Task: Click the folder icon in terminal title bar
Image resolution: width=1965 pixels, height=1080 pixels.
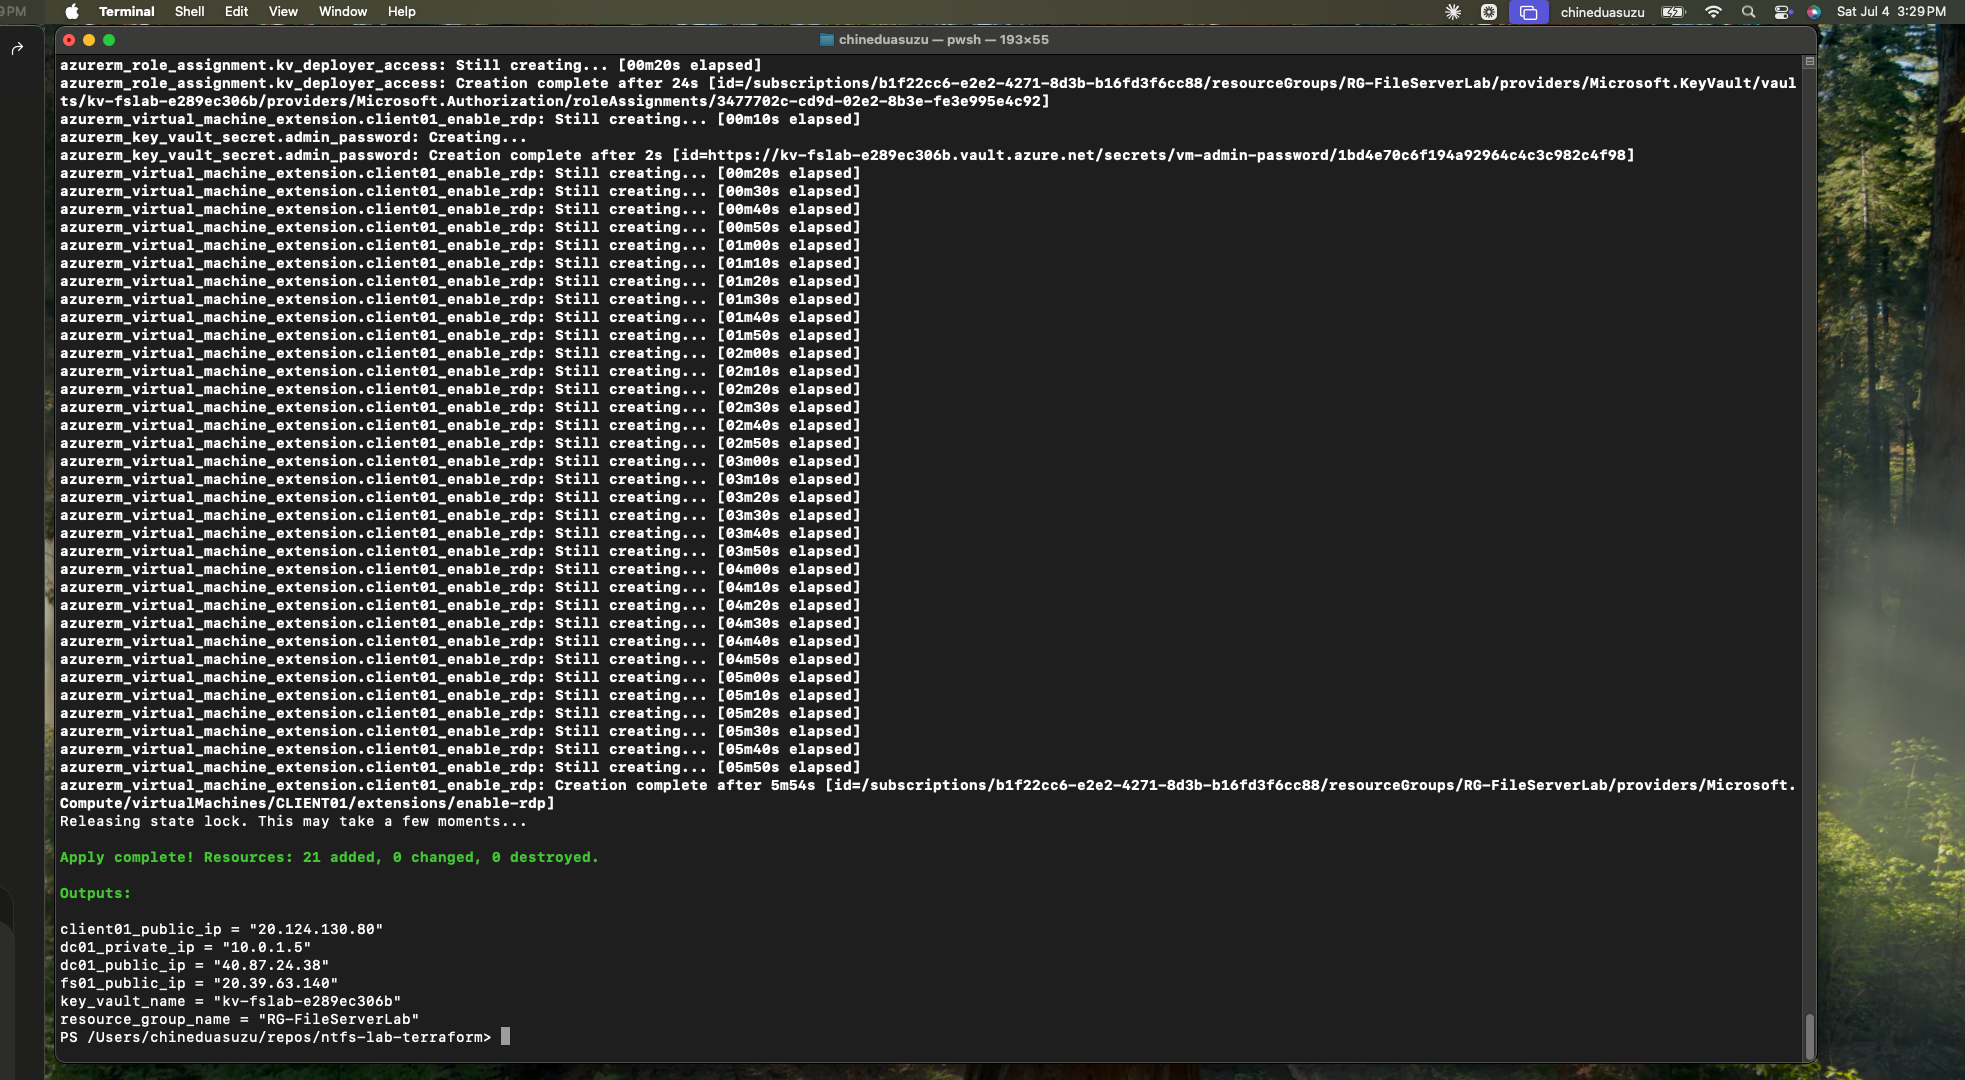Action: (826, 40)
